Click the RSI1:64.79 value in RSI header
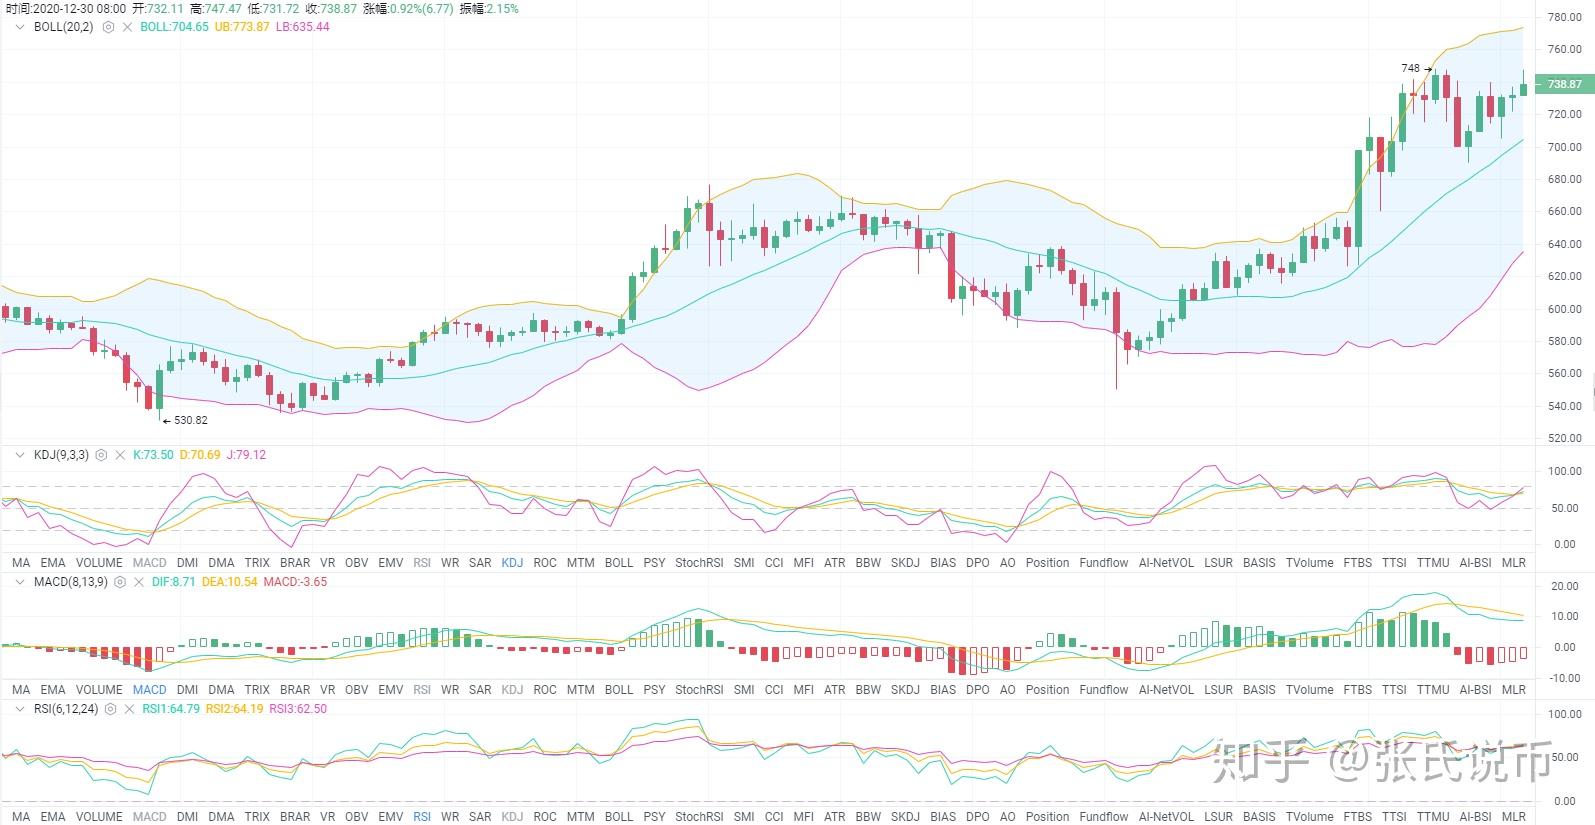The height and width of the screenshot is (825, 1595). 171,709
